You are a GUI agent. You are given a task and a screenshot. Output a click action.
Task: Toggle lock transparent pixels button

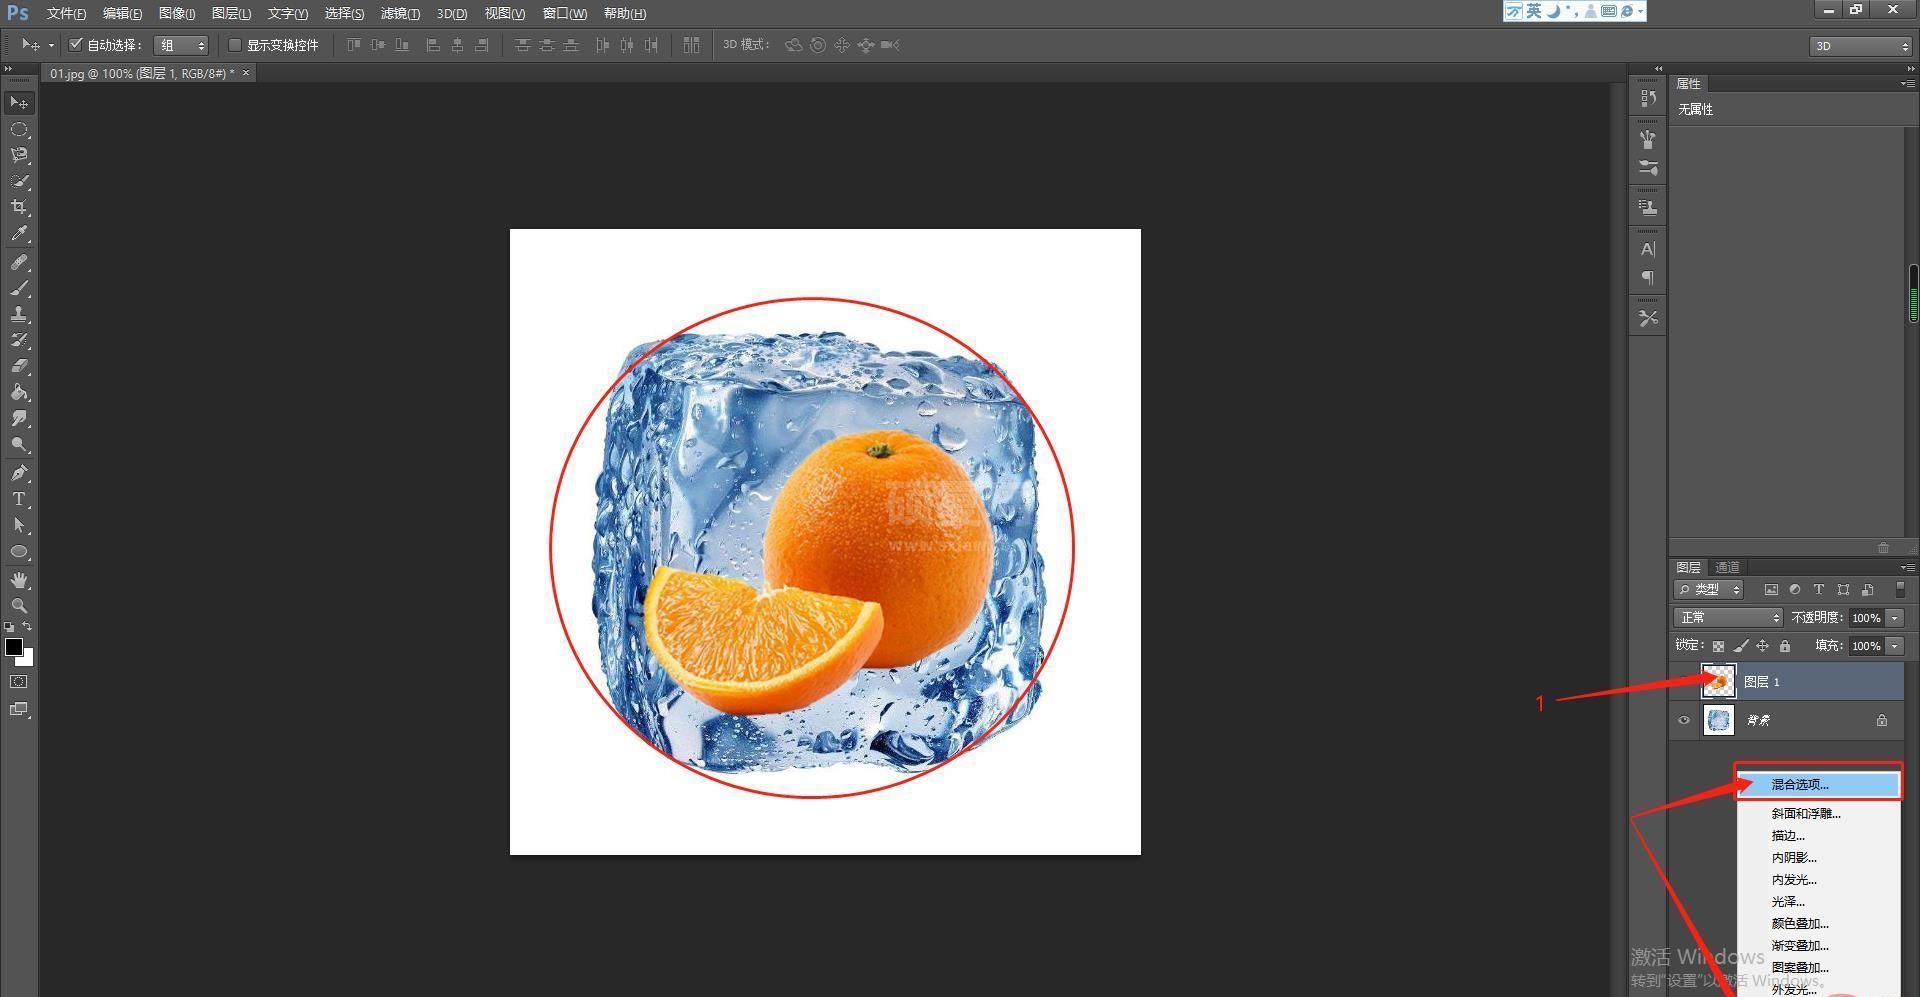pyautogui.click(x=1718, y=646)
